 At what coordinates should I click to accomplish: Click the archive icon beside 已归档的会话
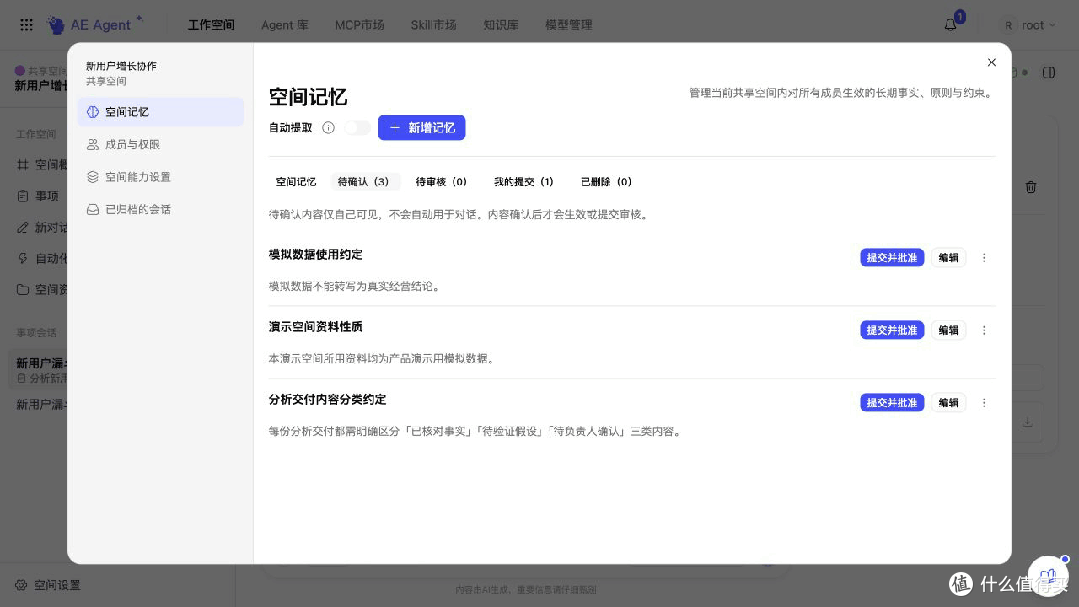coord(93,209)
